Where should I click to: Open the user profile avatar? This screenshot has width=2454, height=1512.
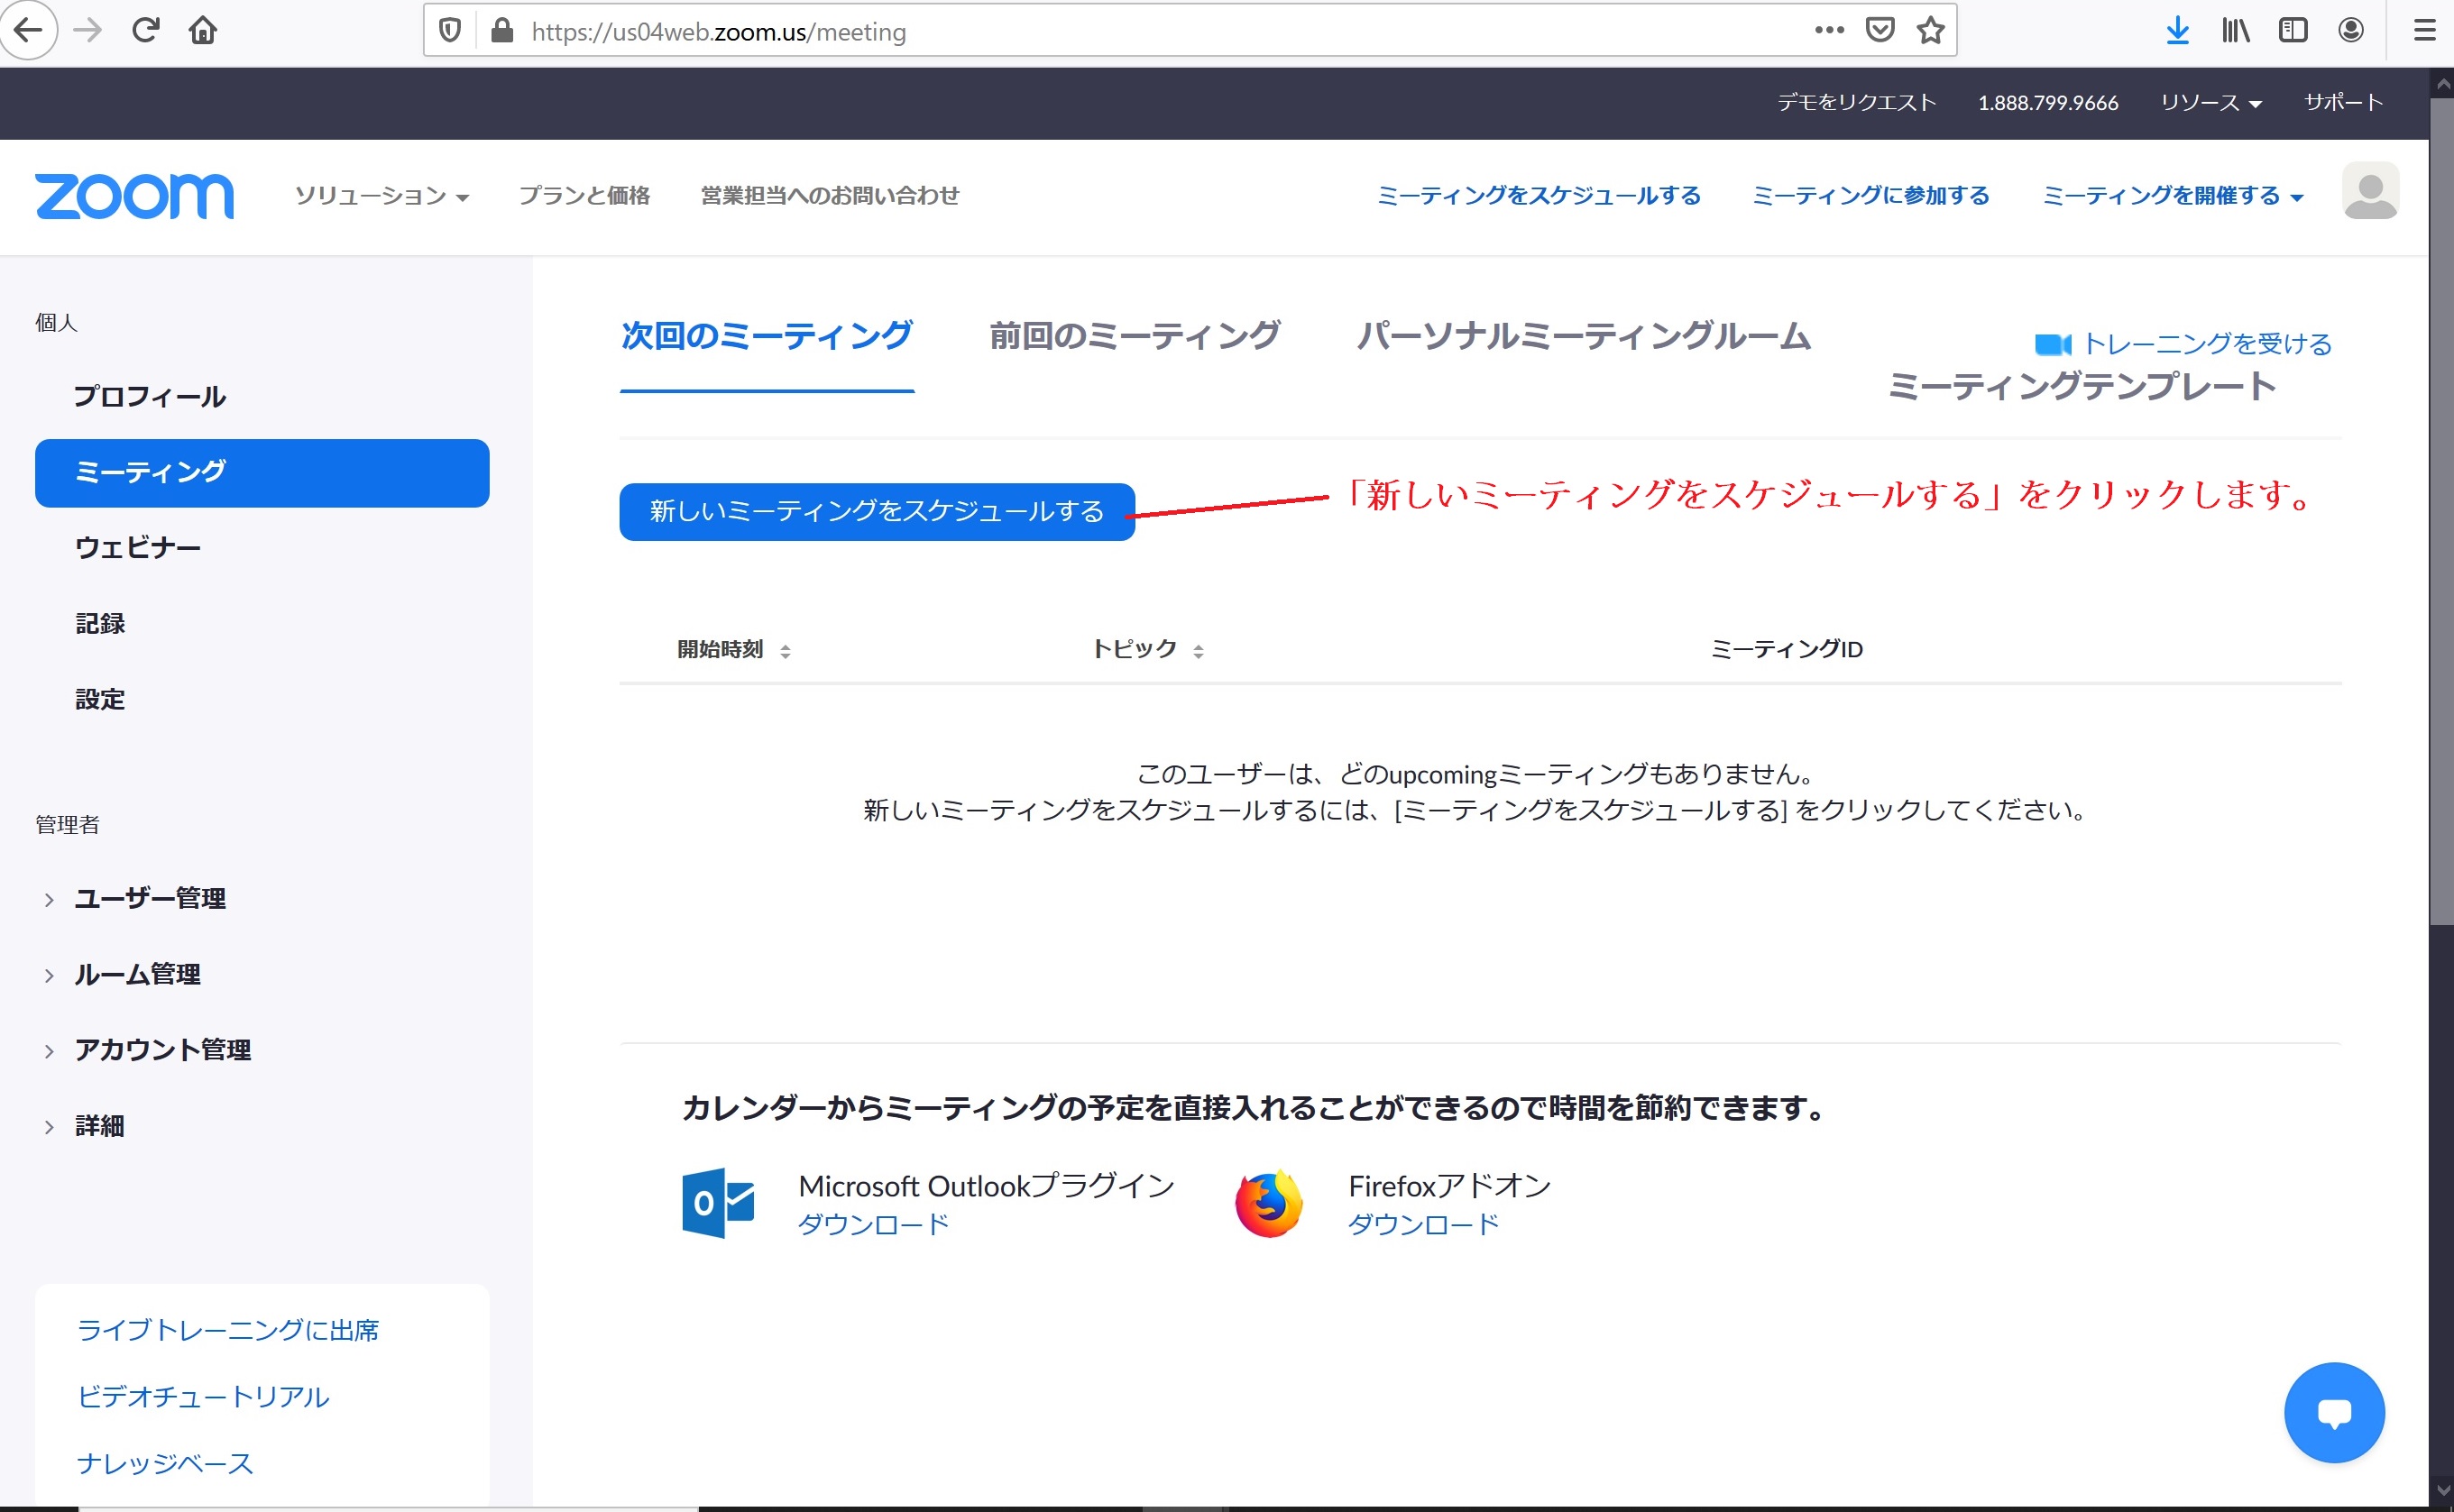click(2370, 191)
